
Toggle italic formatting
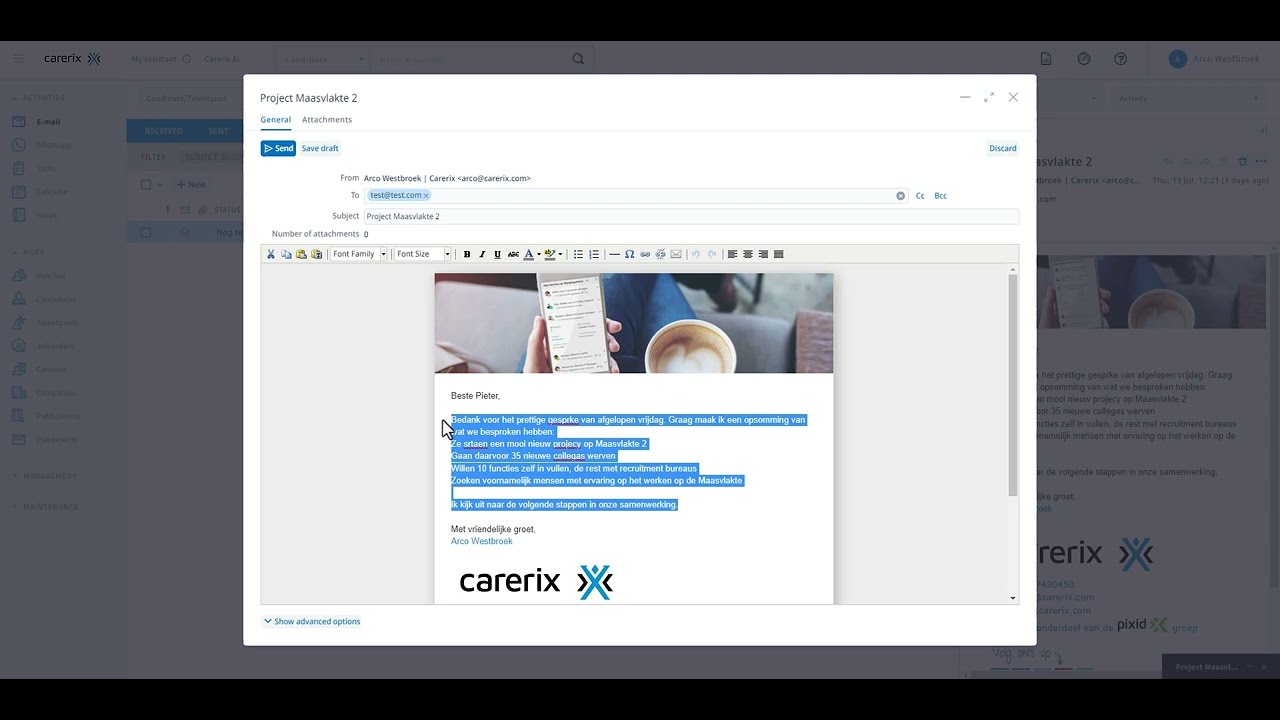point(482,254)
